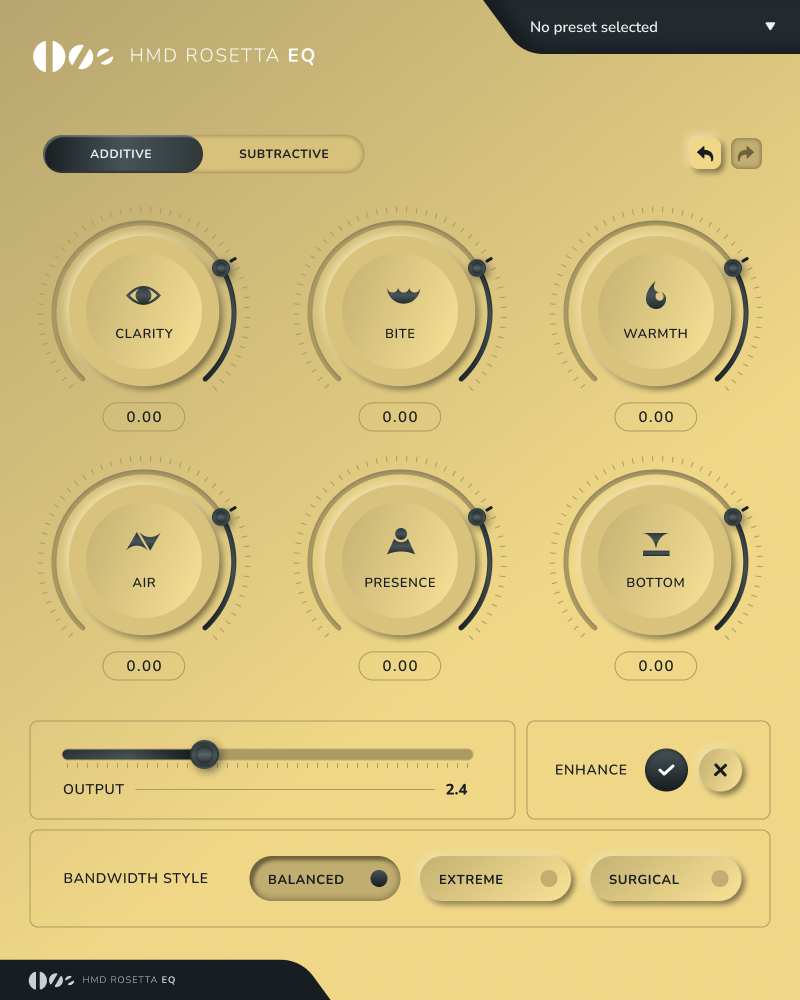Screen dimensions: 800x1000
Task: Switch to the Subtractive mode tab
Action: pyautogui.click(x=283, y=154)
